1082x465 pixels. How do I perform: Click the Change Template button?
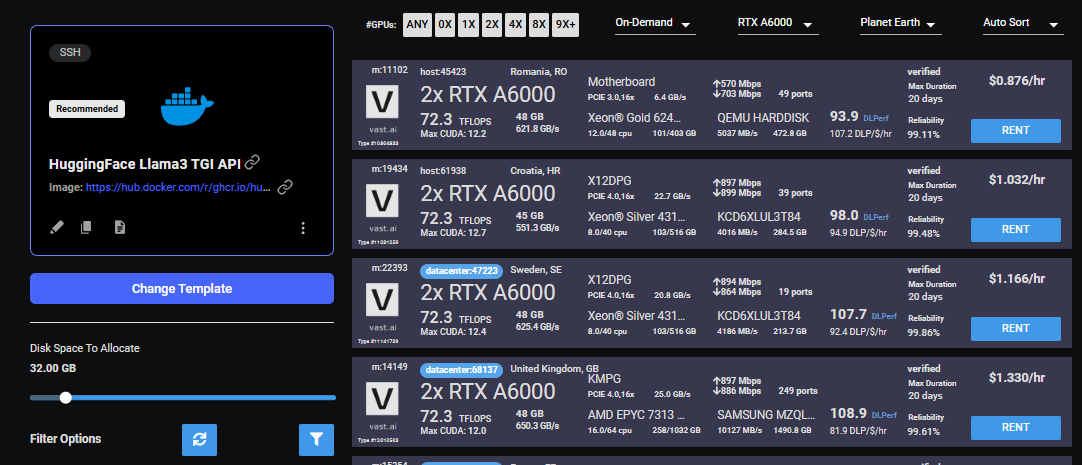(x=181, y=288)
